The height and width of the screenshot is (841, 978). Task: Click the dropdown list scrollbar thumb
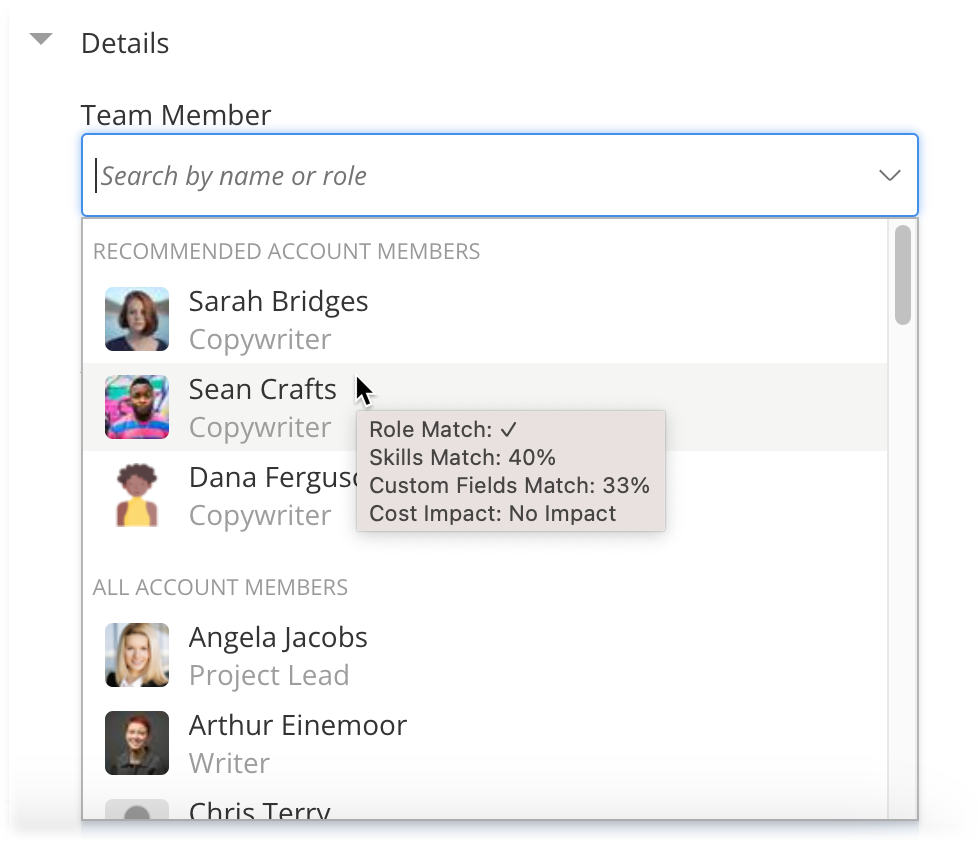click(903, 275)
